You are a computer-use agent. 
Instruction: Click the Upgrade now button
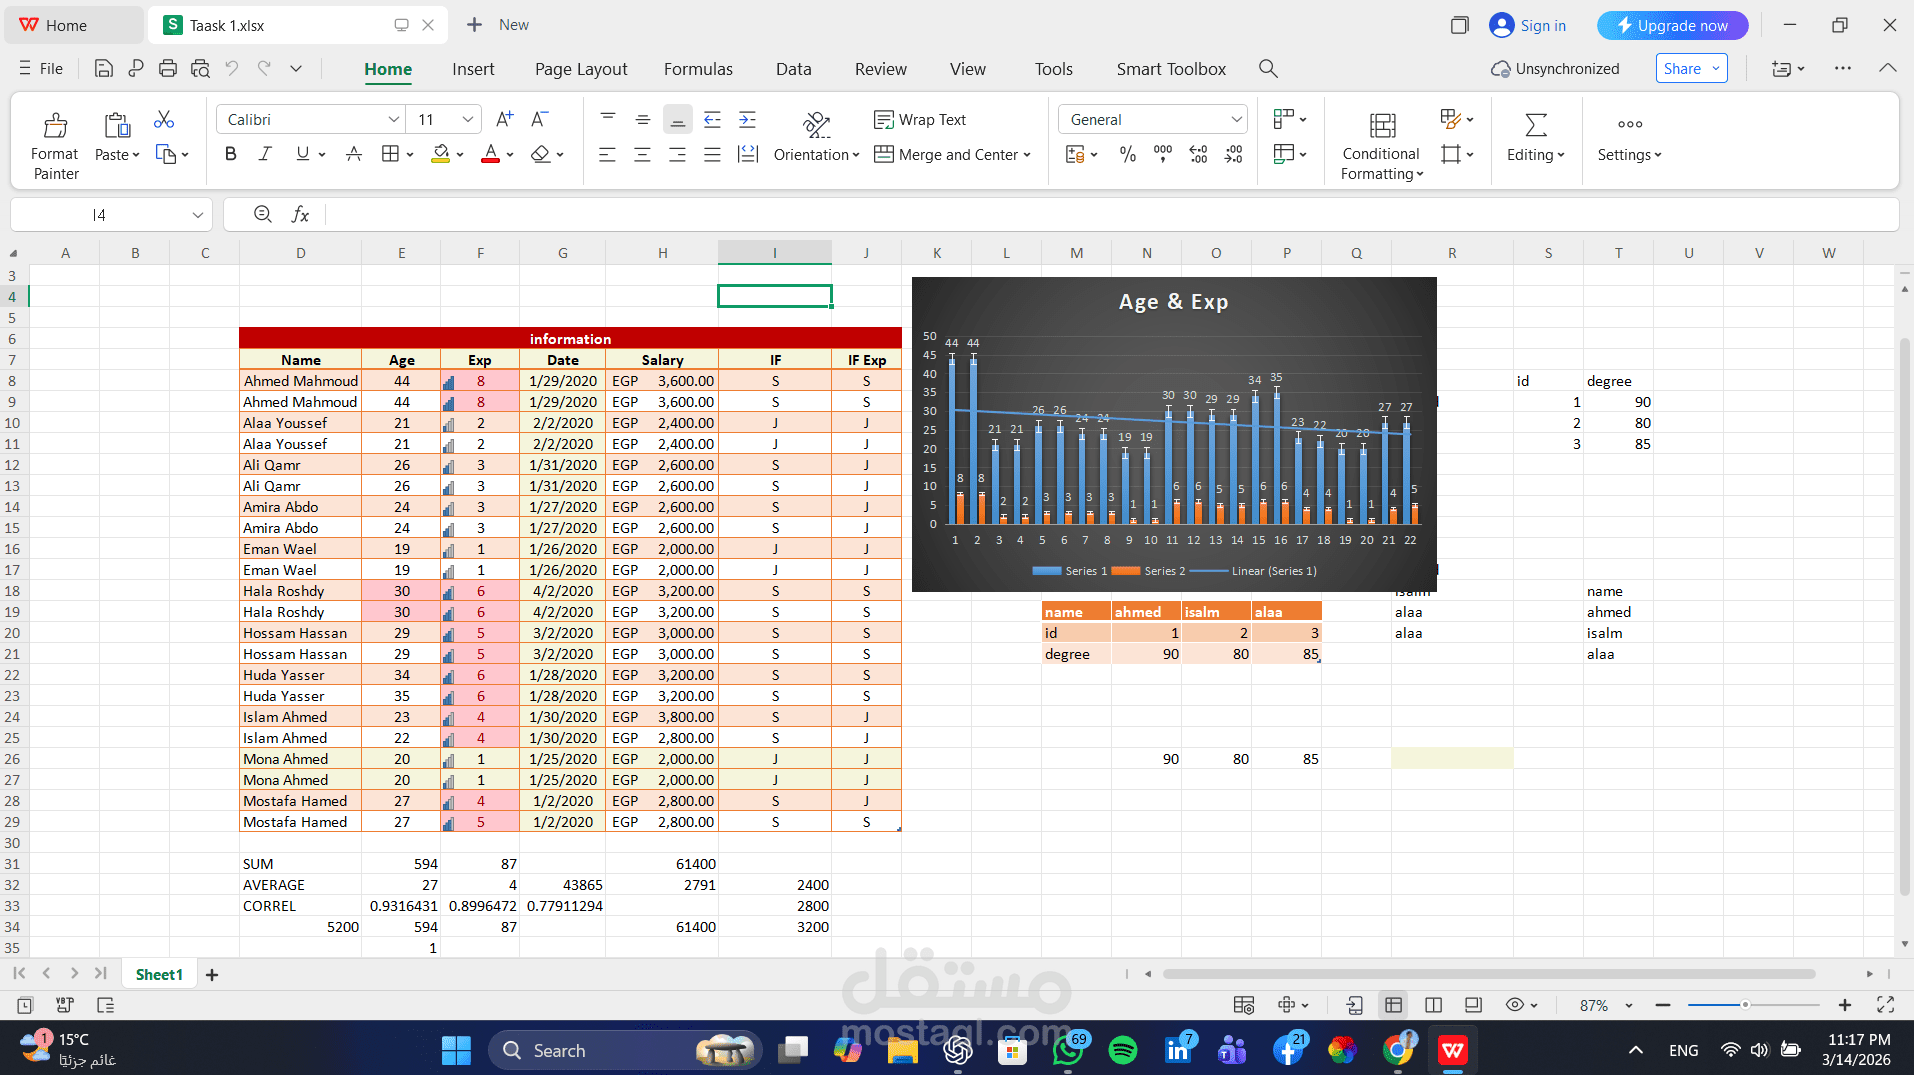1672,24
